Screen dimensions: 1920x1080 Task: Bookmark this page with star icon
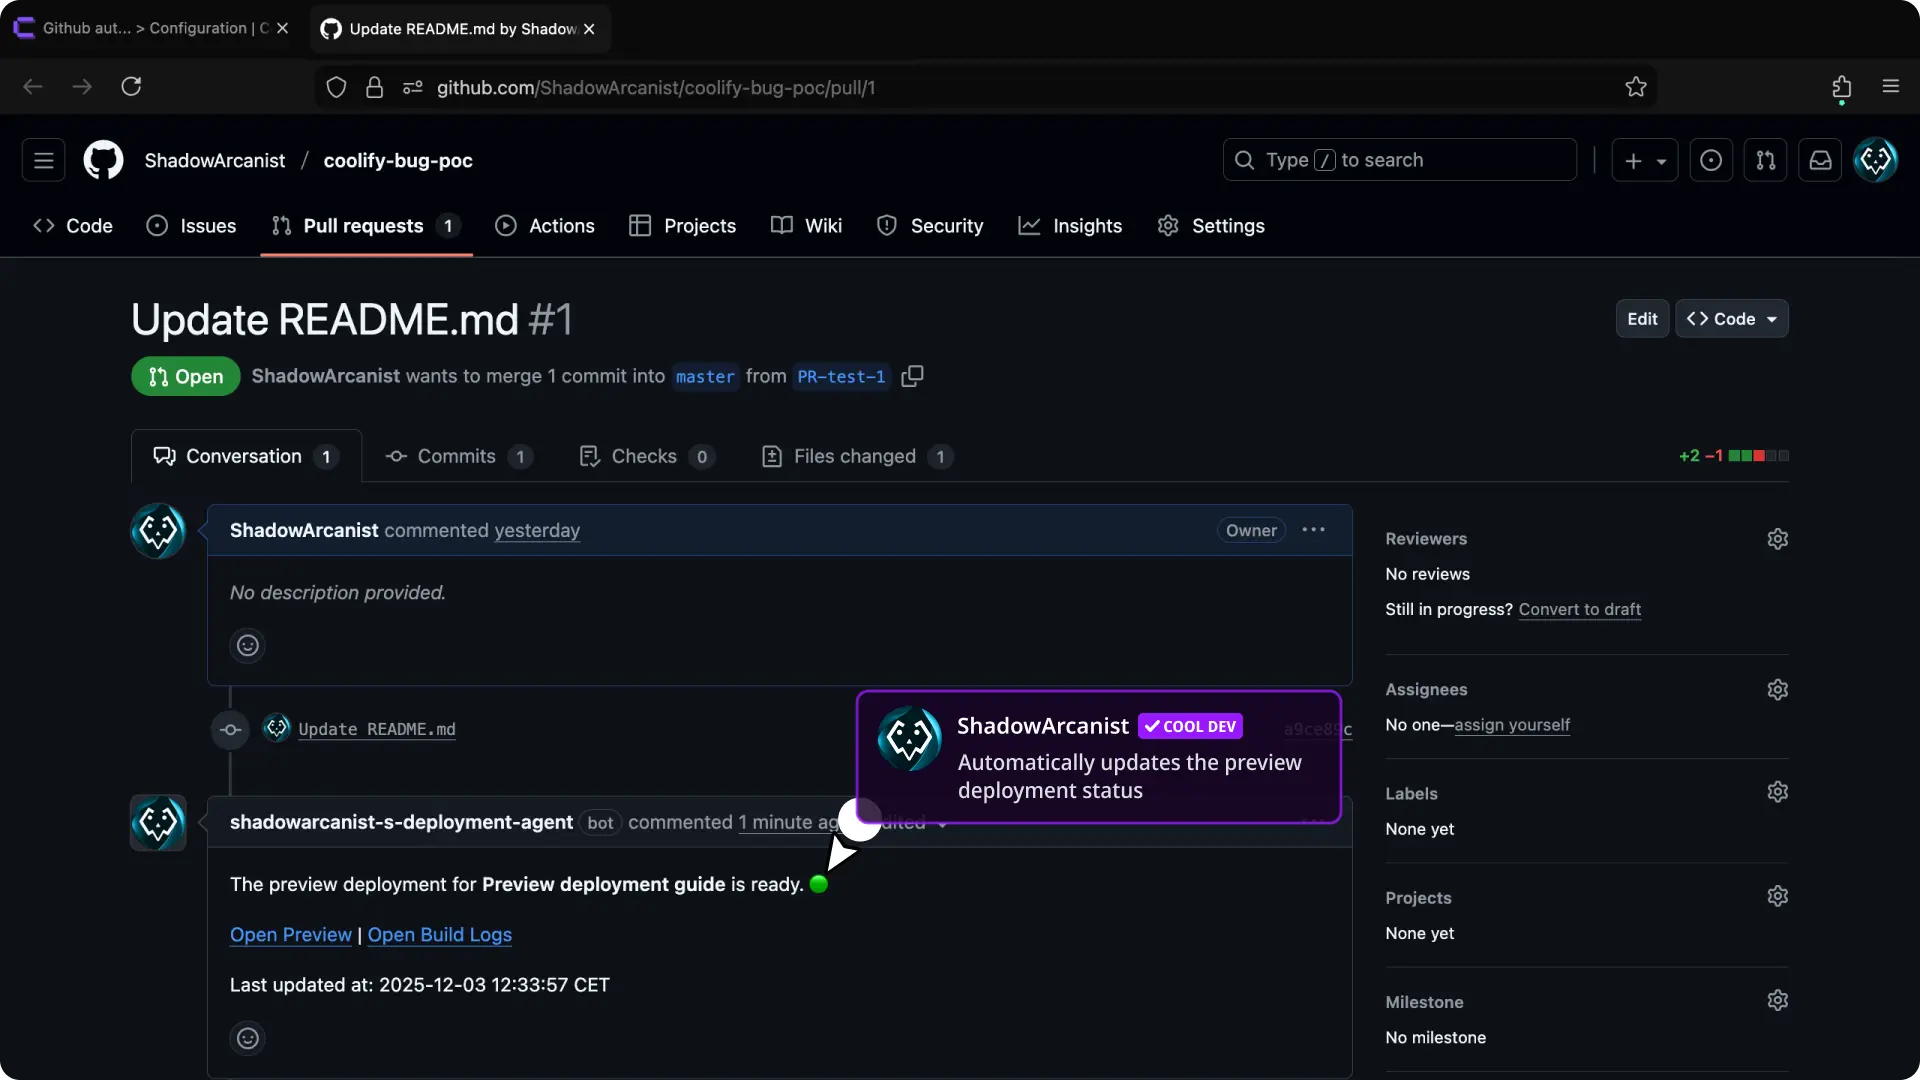[1636, 87]
